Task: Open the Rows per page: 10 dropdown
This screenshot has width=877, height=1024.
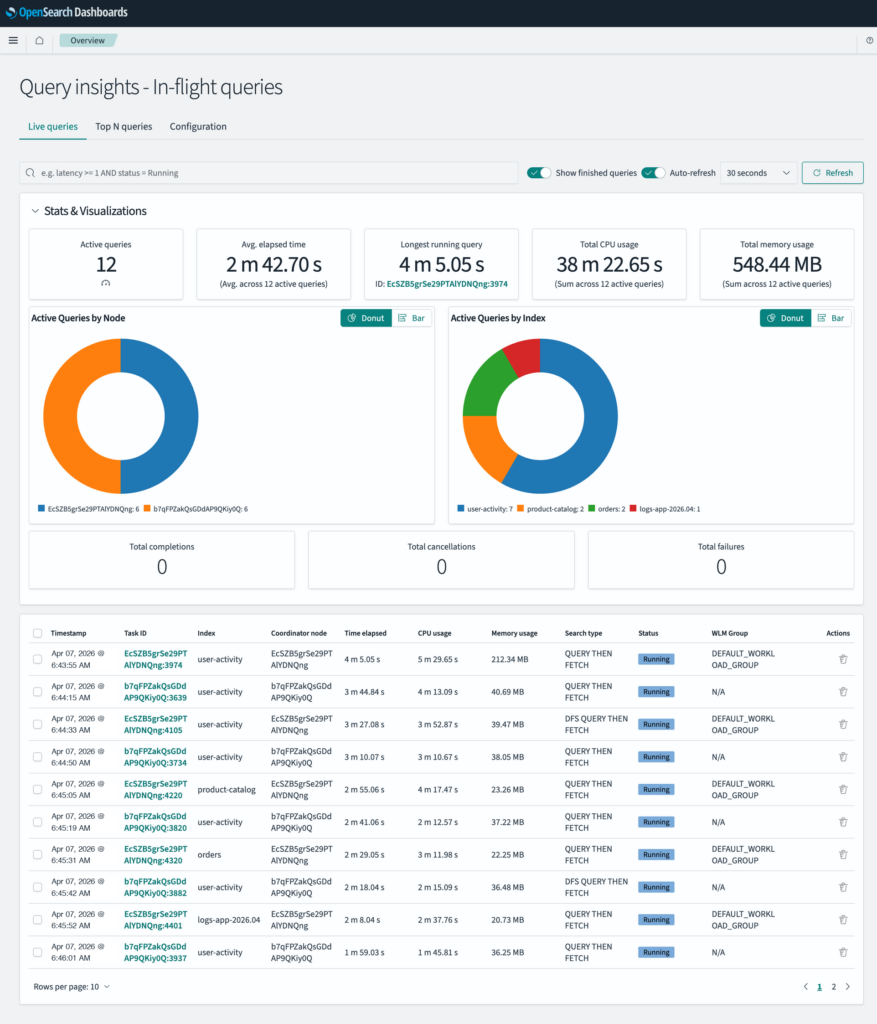Action: 72,987
